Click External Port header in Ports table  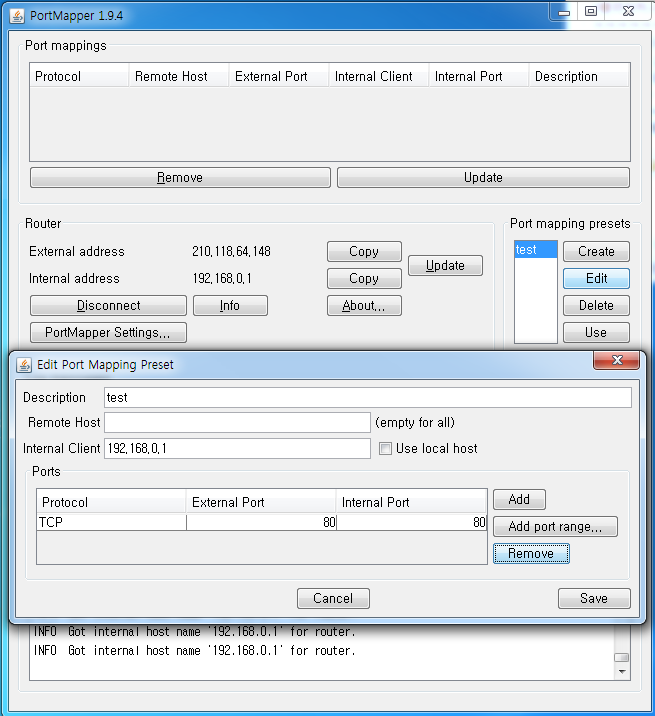click(261, 502)
